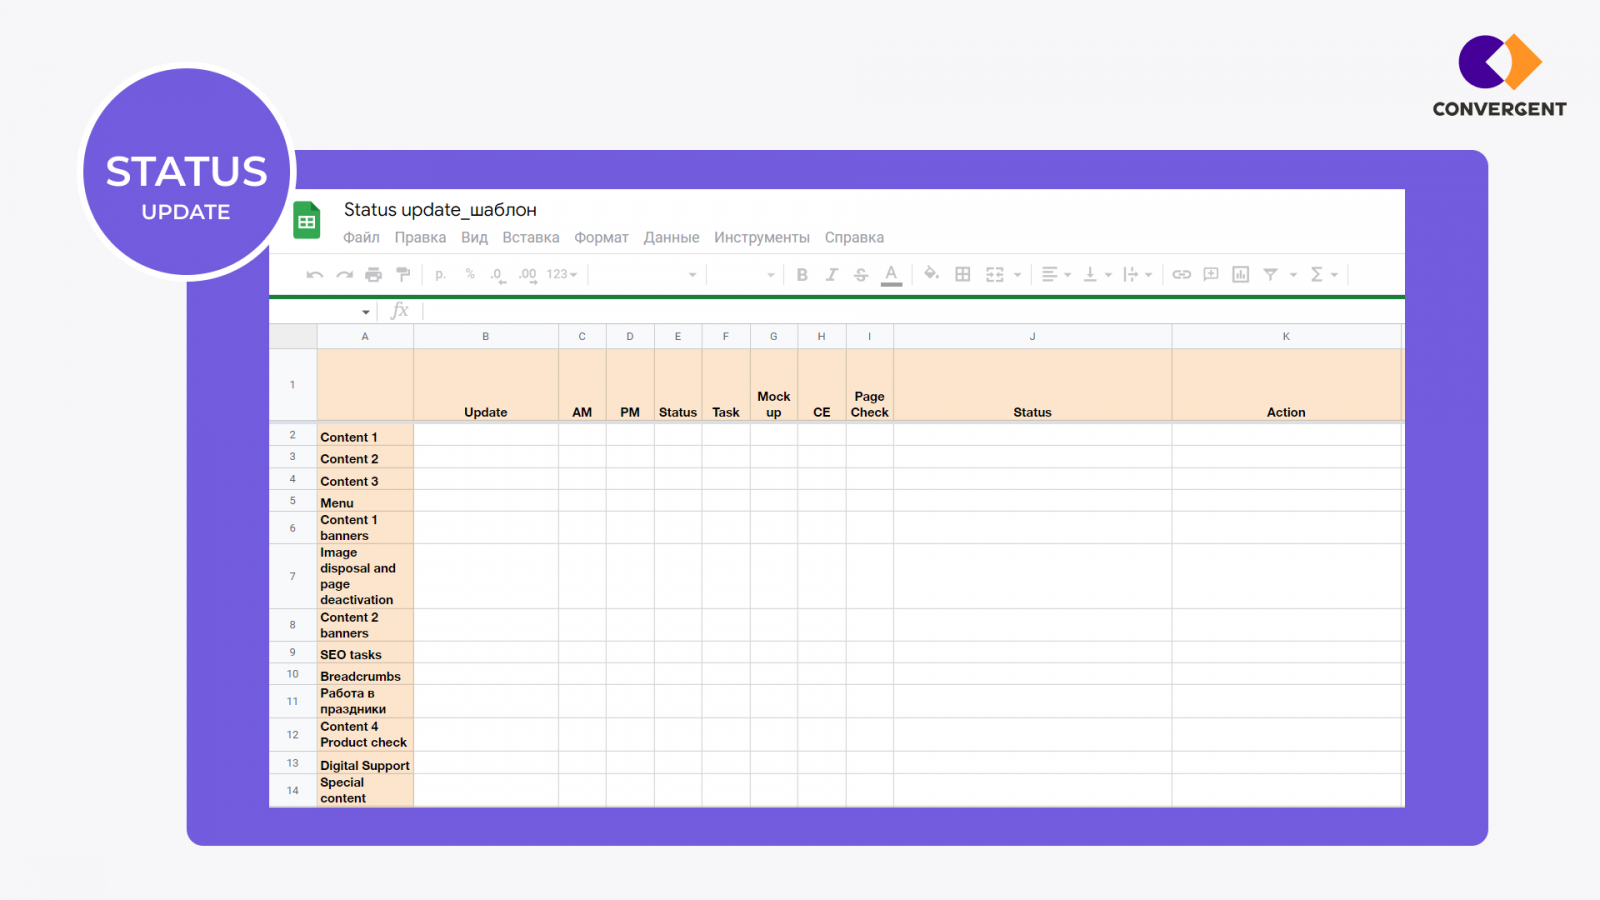Open the Файл menu

click(x=361, y=238)
